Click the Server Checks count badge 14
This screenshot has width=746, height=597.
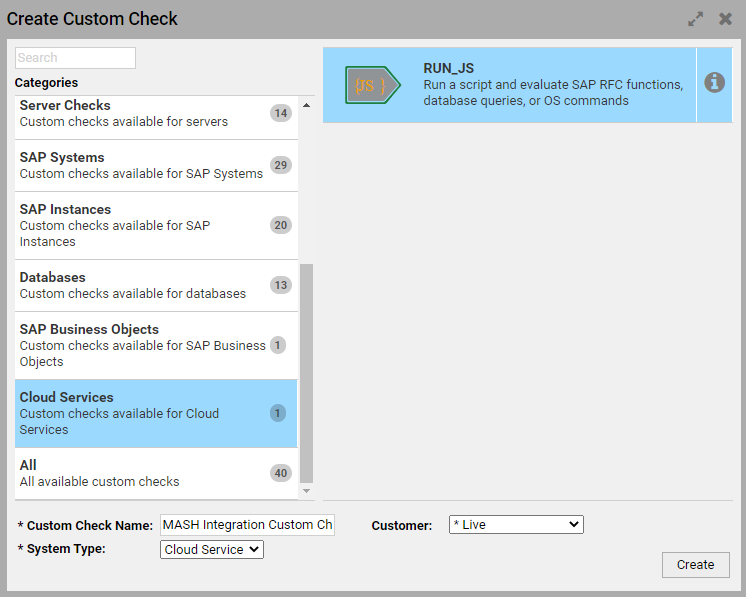pos(281,113)
